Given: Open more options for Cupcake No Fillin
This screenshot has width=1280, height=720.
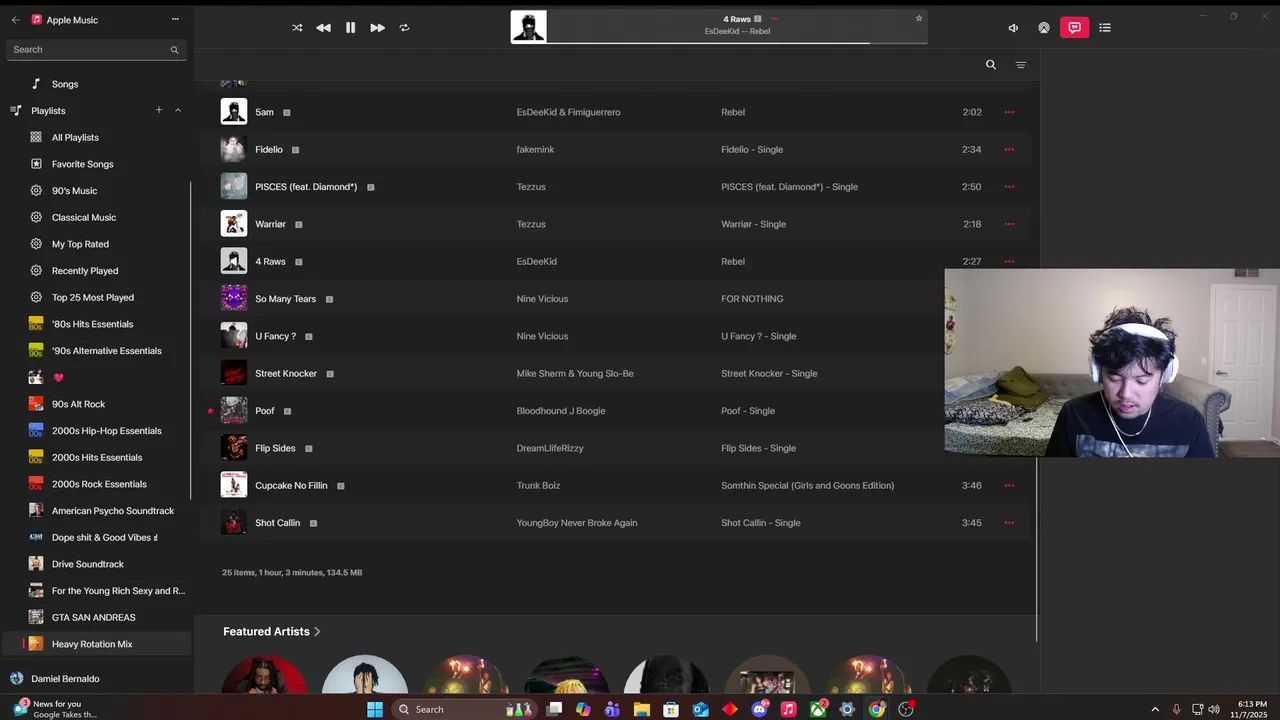Looking at the screenshot, I should pos(1009,485).
